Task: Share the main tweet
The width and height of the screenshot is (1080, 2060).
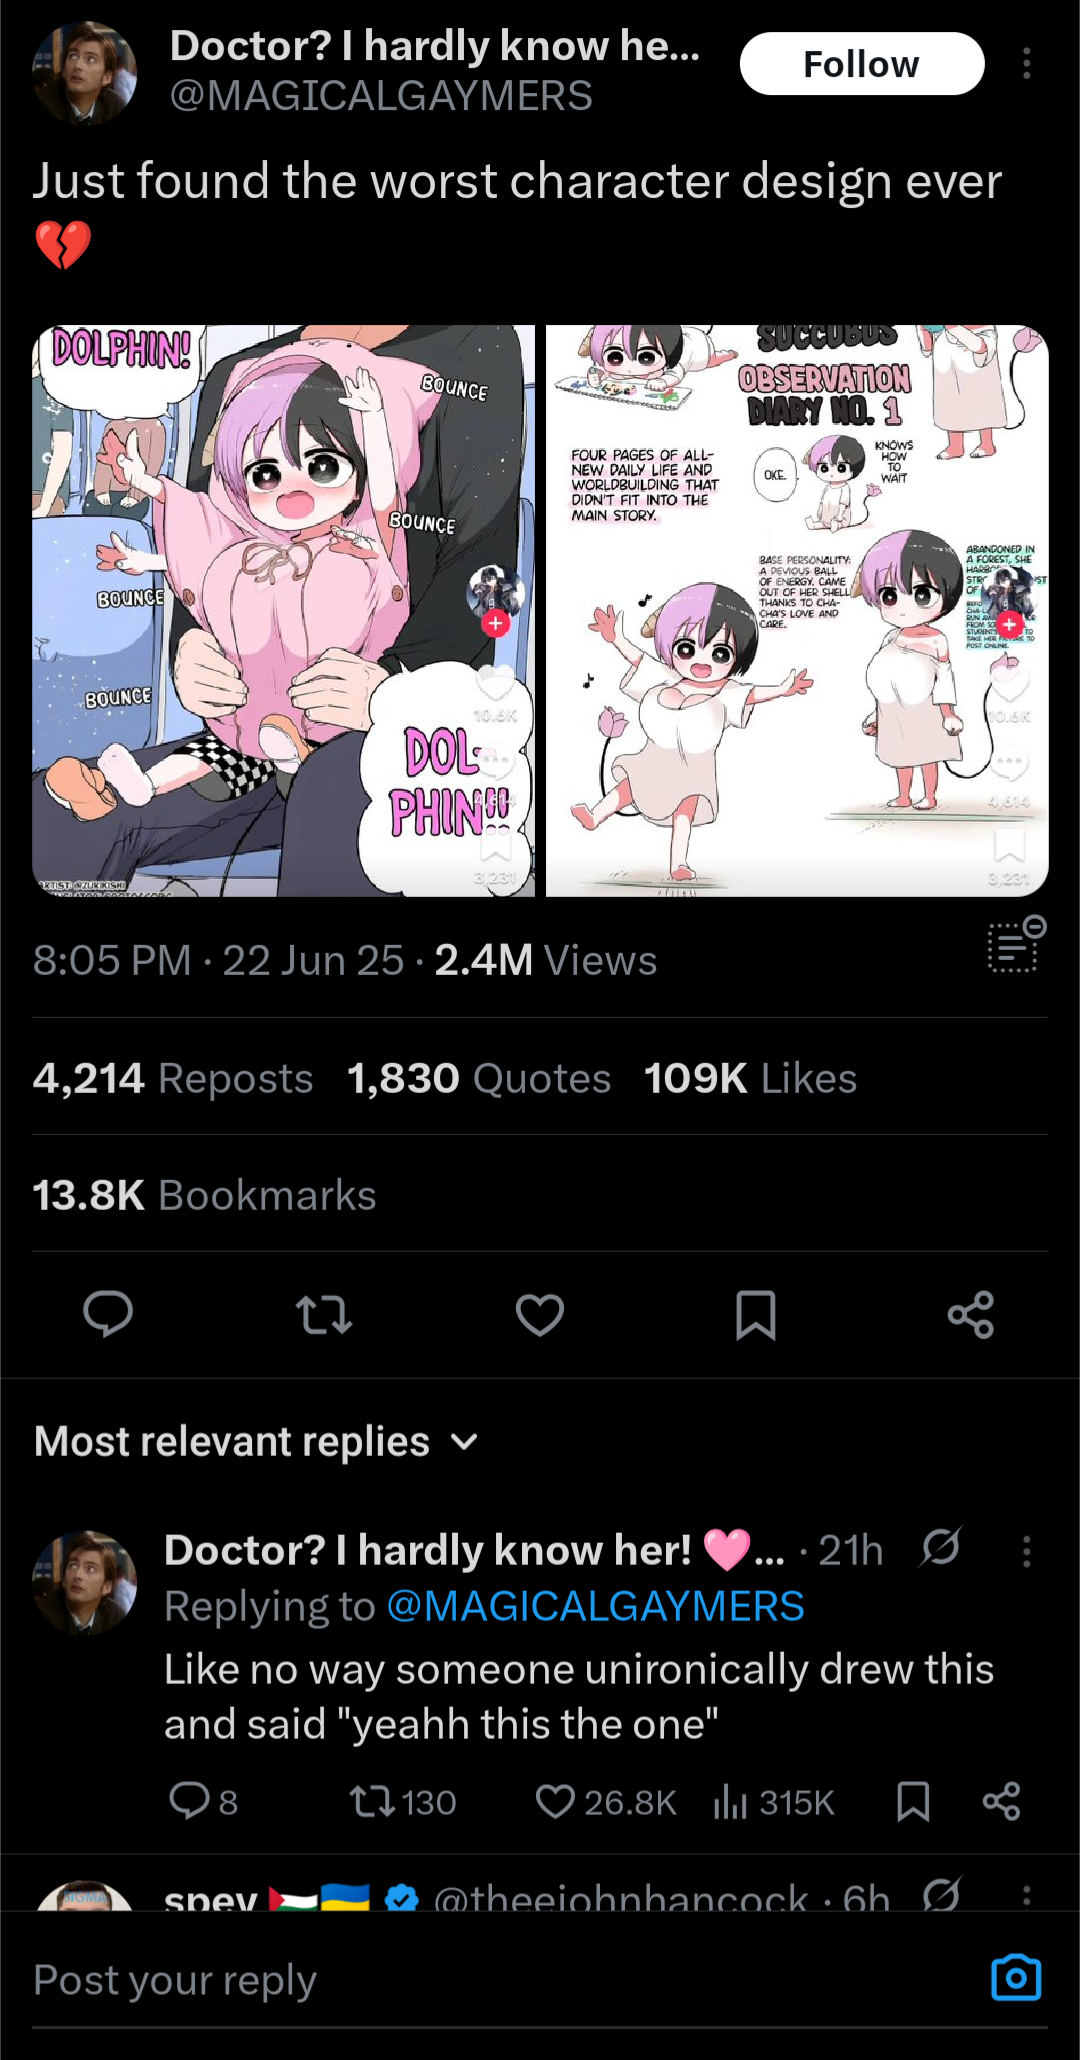Action: click(971, 1314)
